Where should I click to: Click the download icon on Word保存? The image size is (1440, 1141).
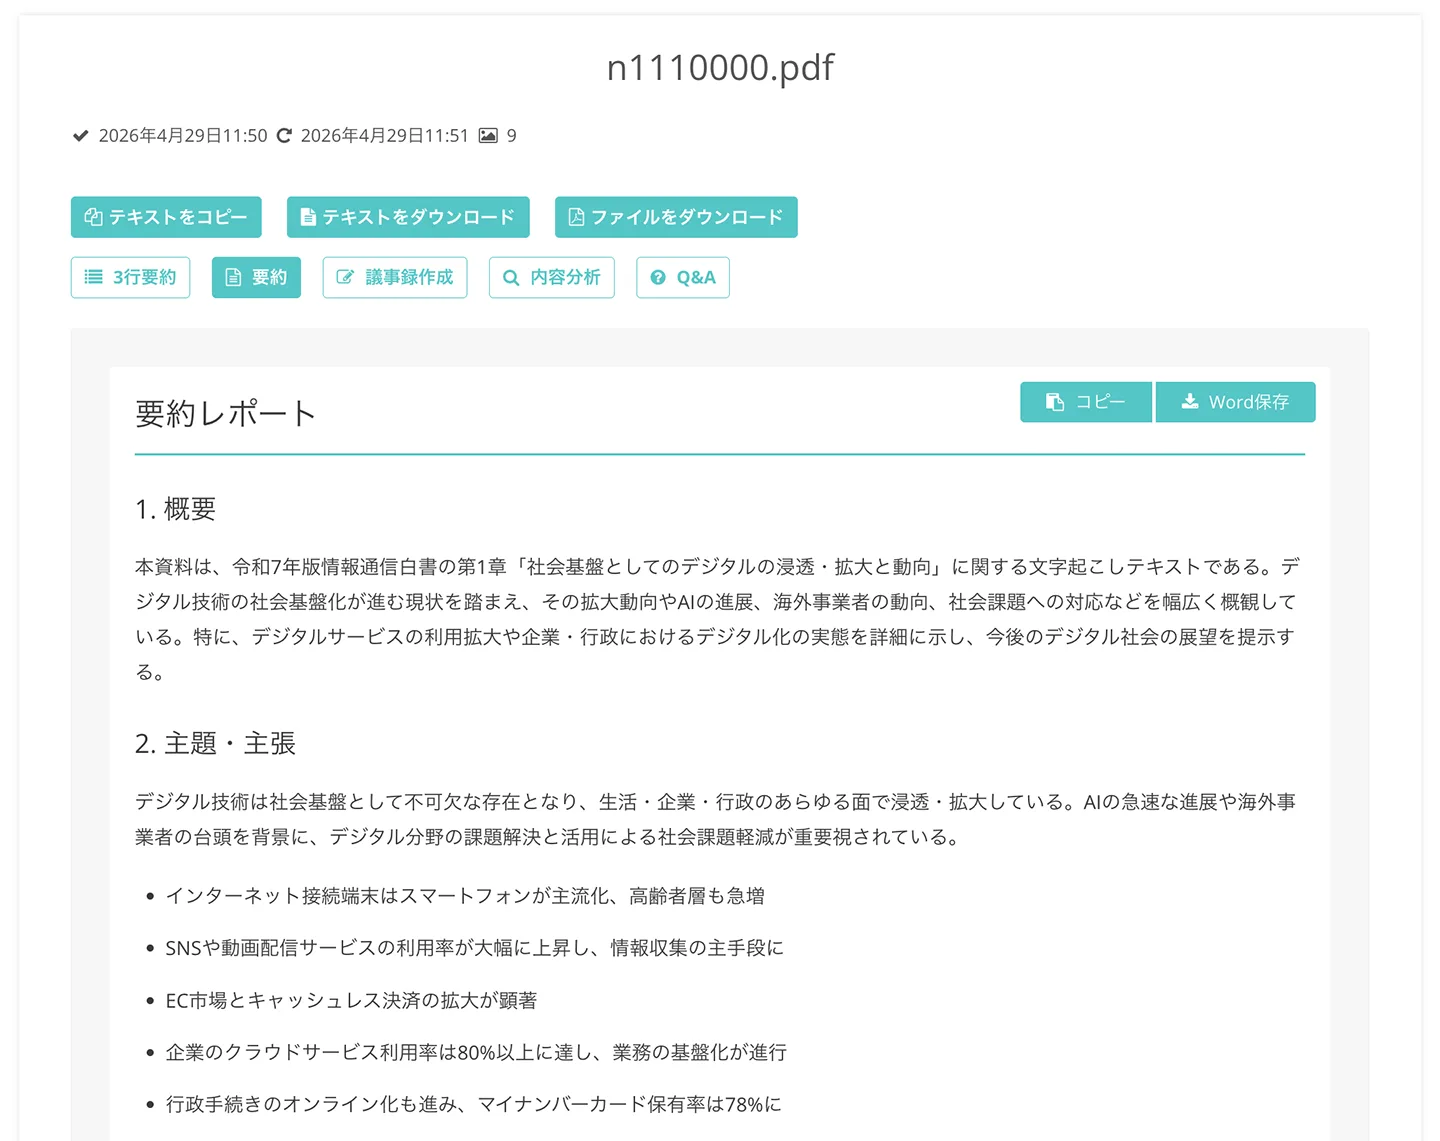point(1189,401)
